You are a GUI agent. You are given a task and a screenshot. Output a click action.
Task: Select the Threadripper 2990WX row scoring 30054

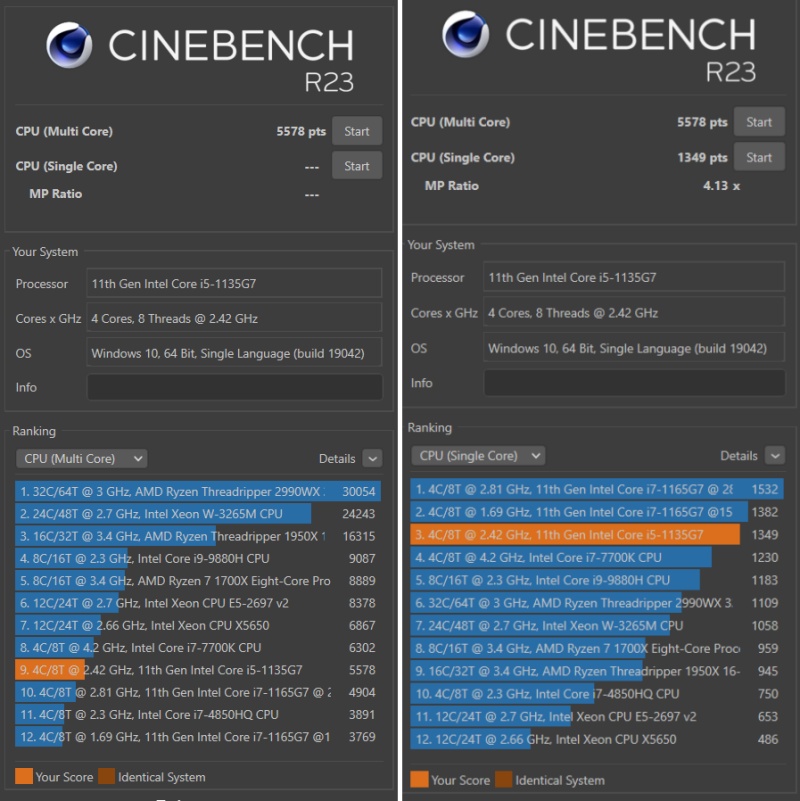click(198, 491)
